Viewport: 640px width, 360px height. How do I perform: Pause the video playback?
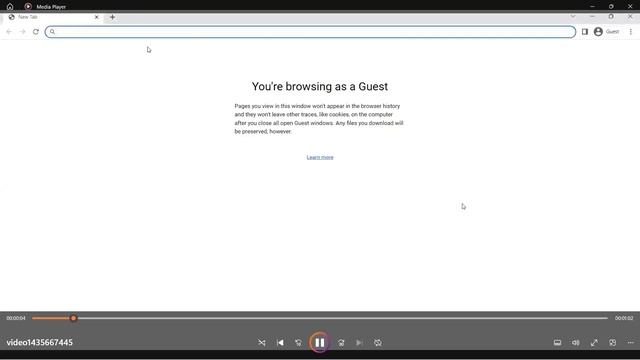320,342
